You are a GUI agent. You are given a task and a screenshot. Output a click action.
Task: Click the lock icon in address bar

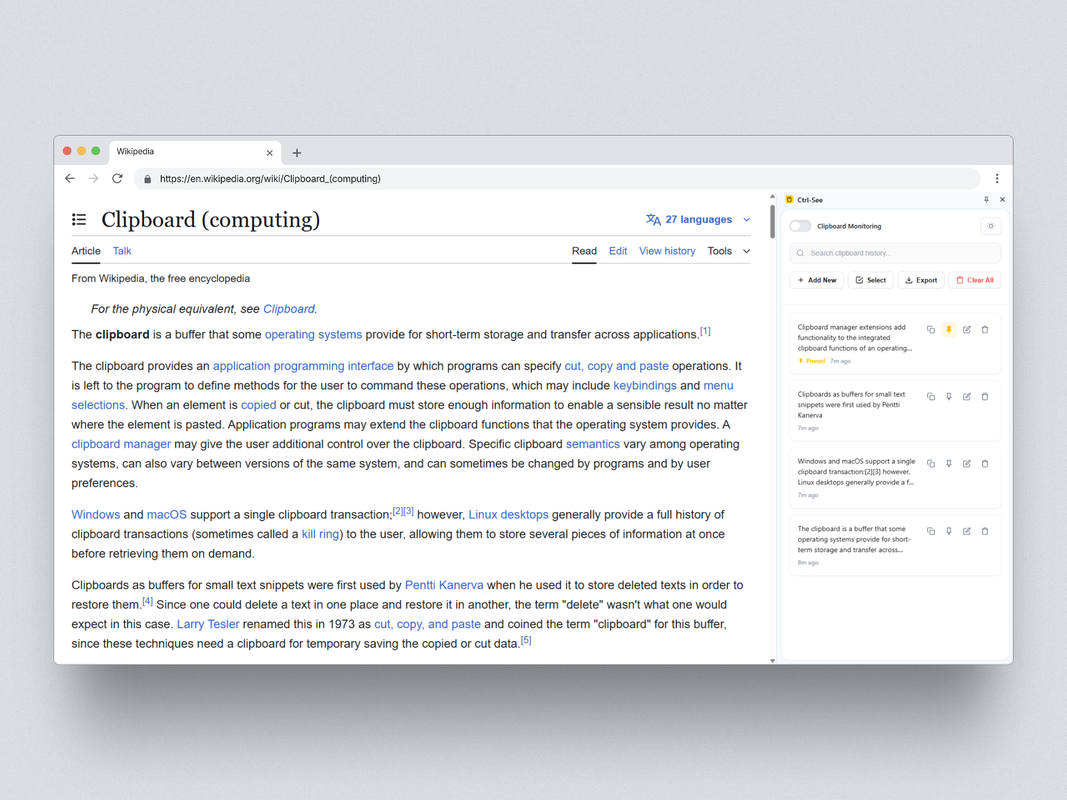coord(147,179)
